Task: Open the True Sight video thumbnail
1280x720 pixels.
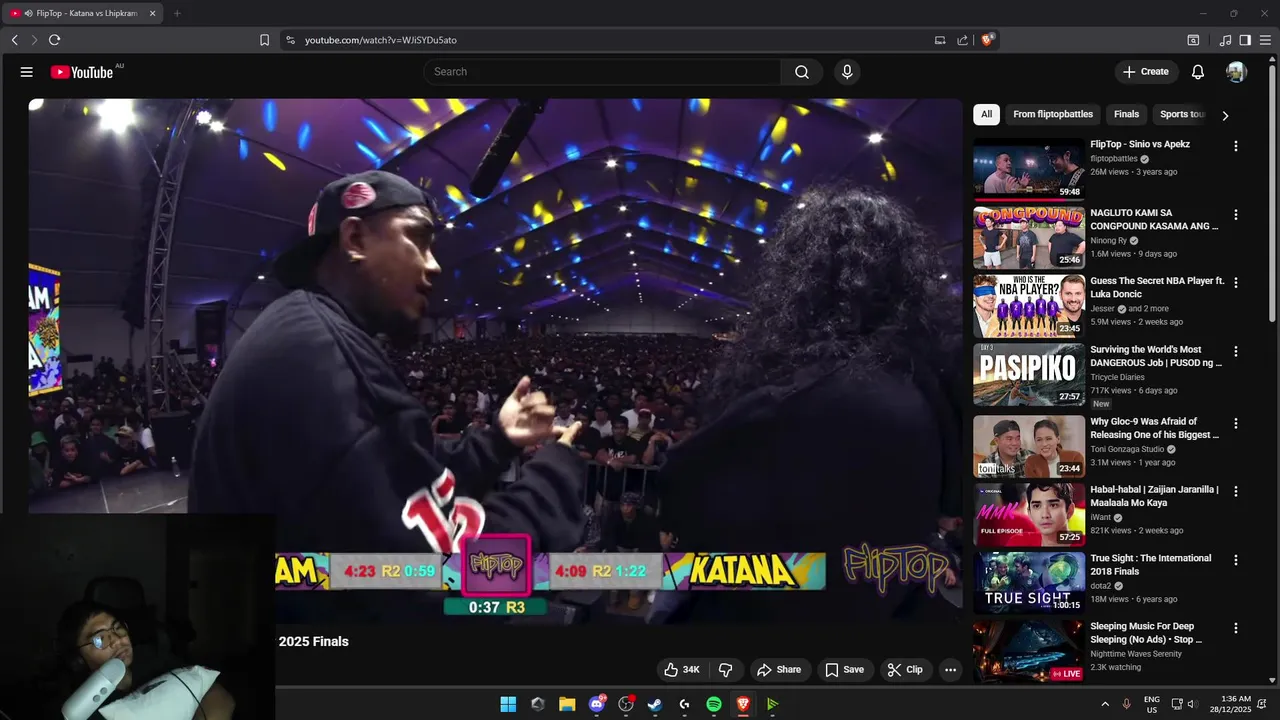Action: click(x=1029, y=583)
